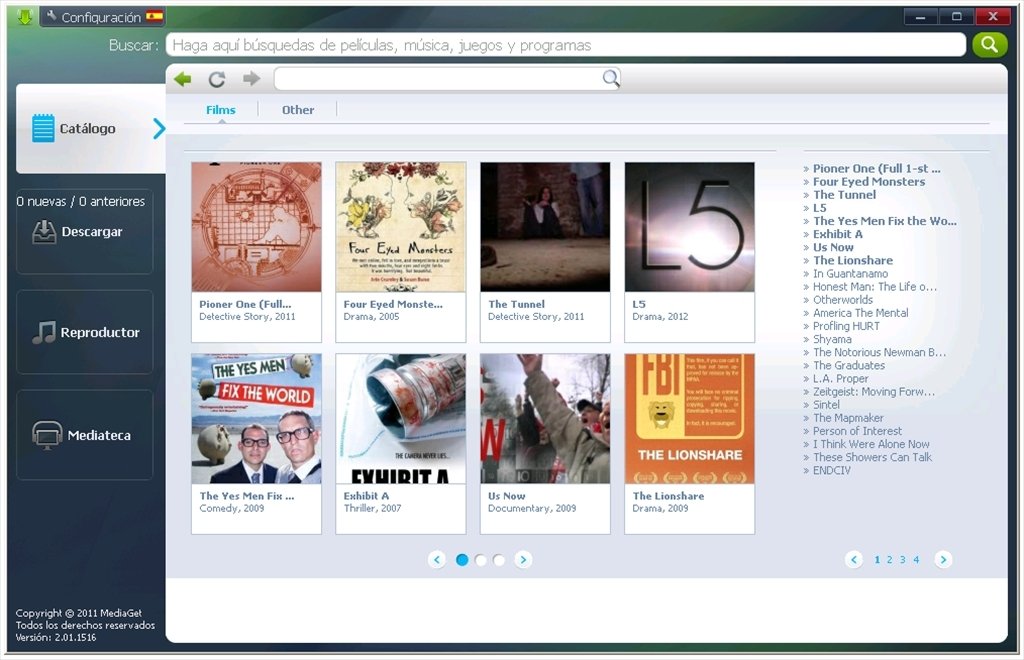This screenshot has height=660, width=1024.
Task: Open The Lionshare poster
Action: coord(690,418)
